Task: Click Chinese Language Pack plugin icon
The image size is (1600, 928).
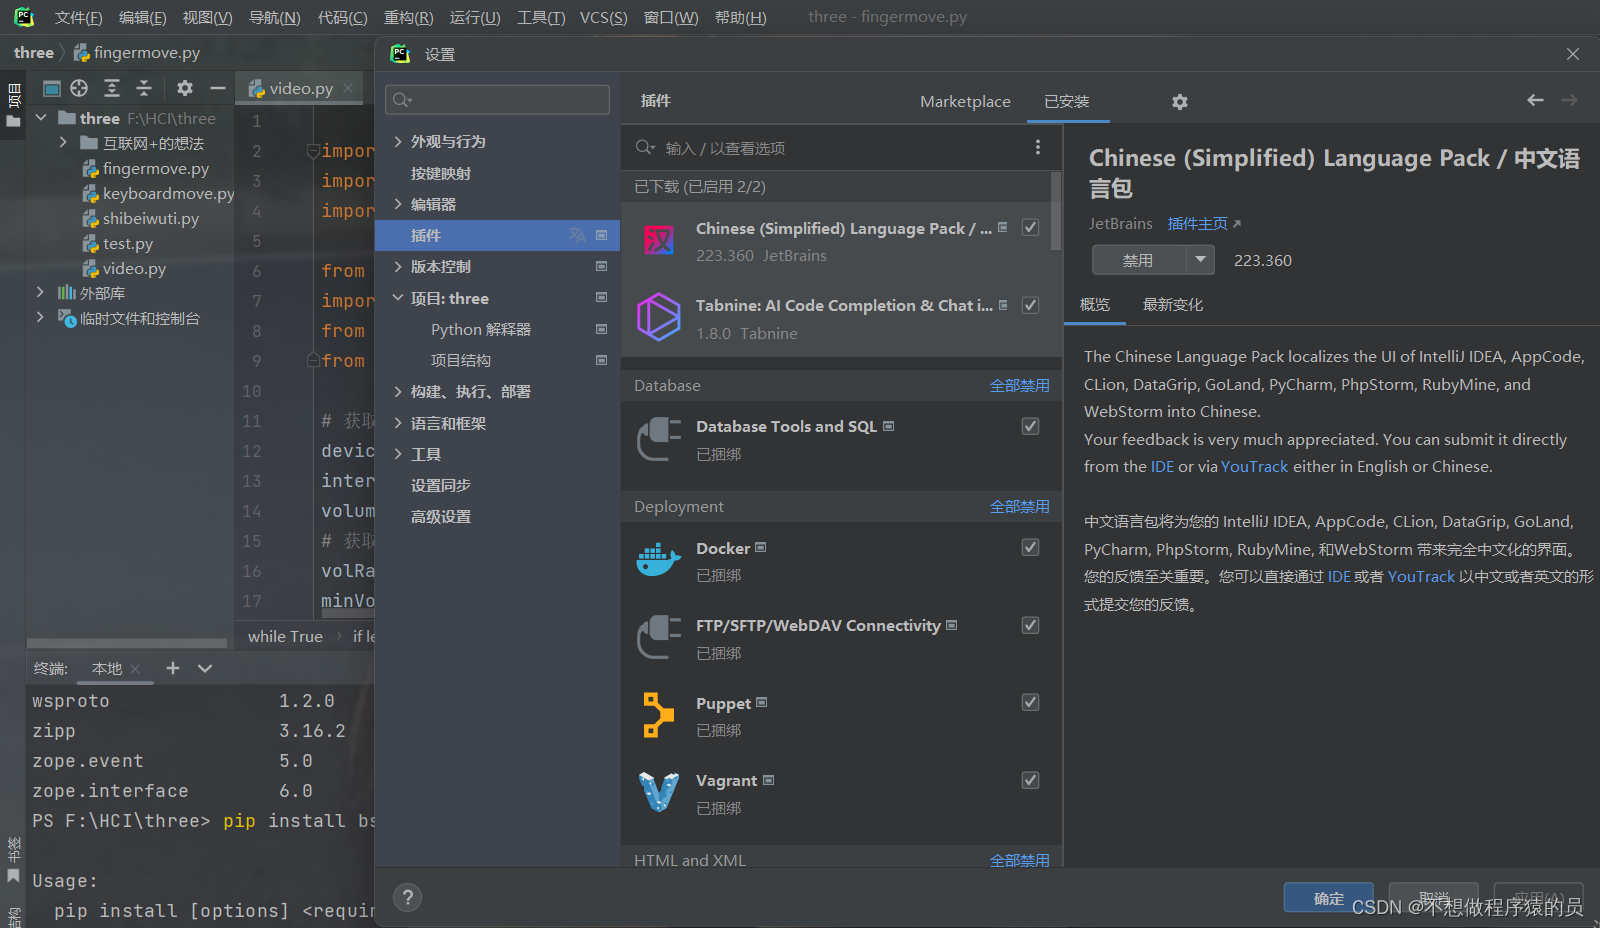Action: 659,240
